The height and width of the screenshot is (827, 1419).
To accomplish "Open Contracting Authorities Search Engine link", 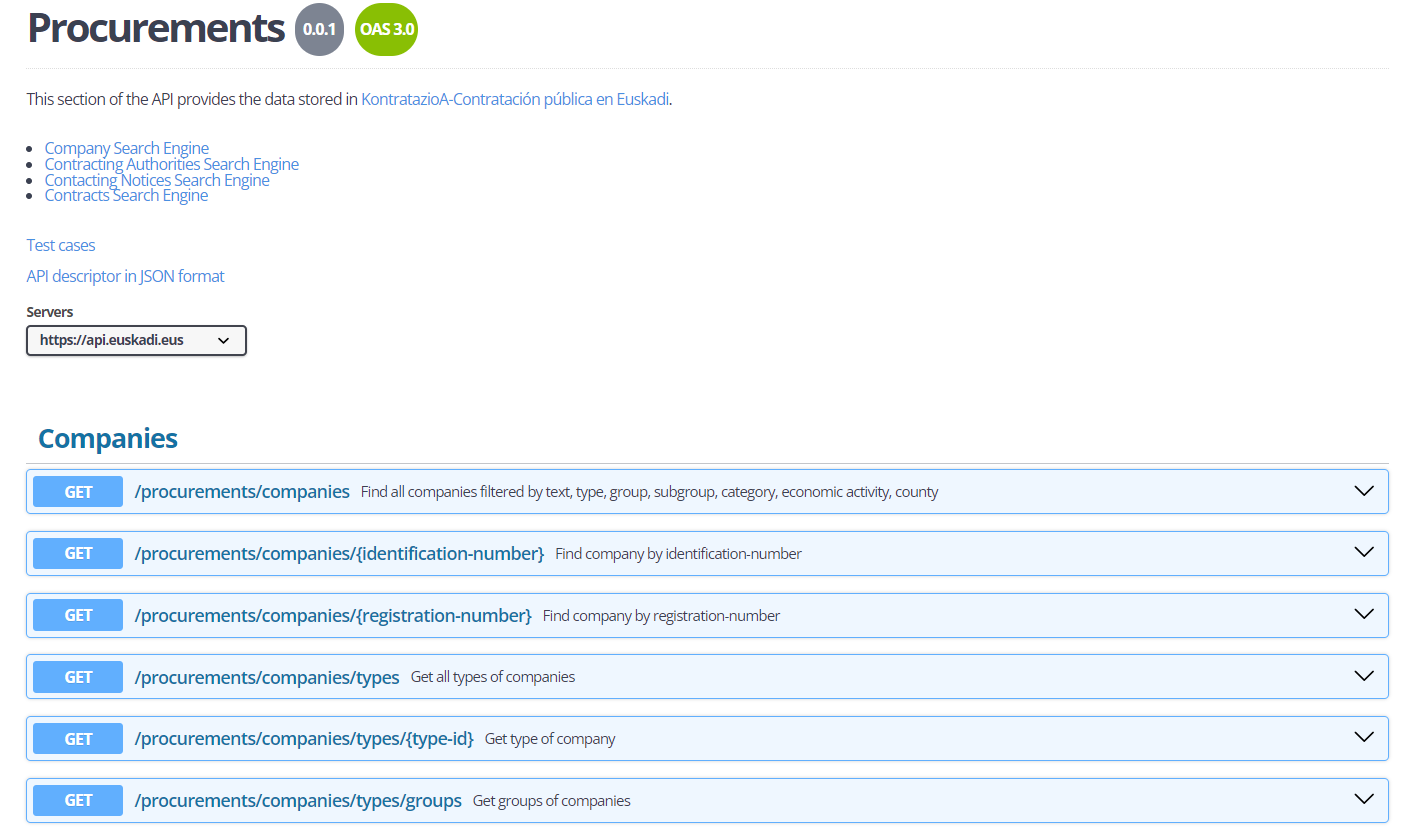I will [172, 164].
